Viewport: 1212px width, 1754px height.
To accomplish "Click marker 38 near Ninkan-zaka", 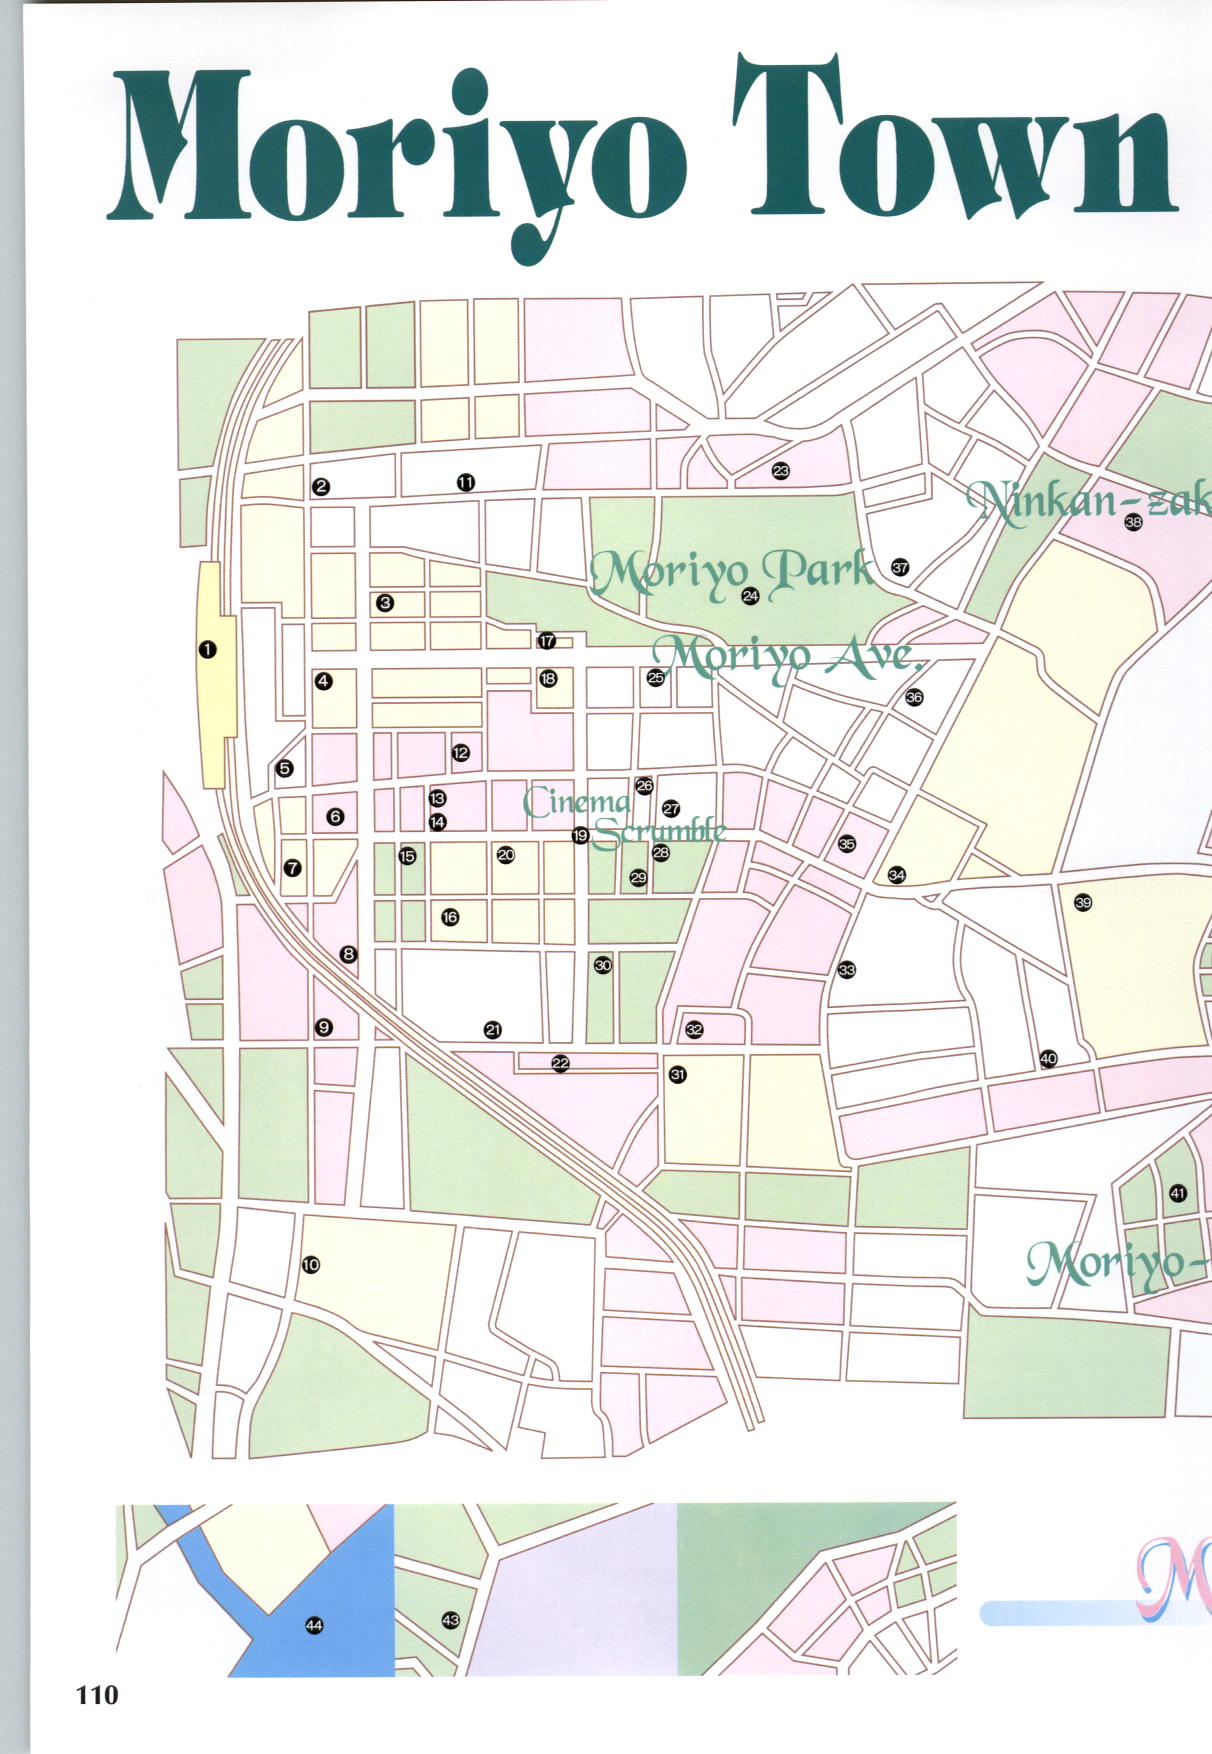I will pos(1133,522).
